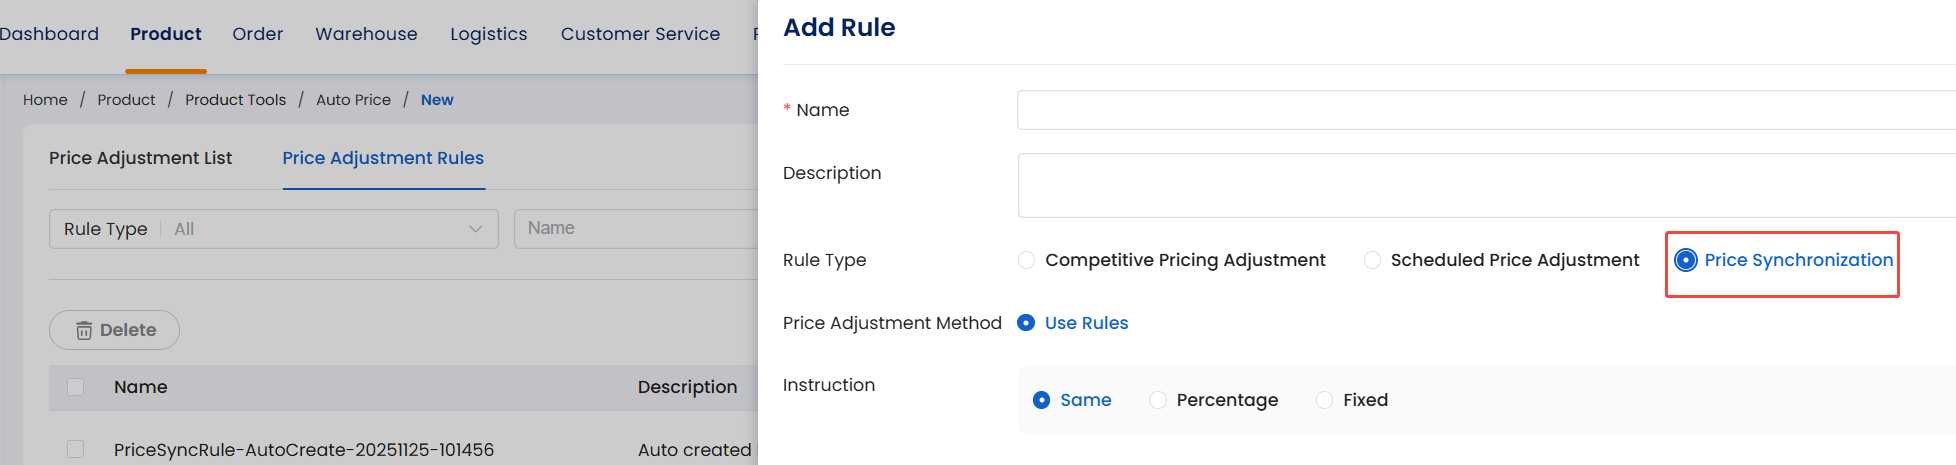
Task: Check the PriceSyncRule-AutoCreate row checkbox
Action: tap(76, 449)
